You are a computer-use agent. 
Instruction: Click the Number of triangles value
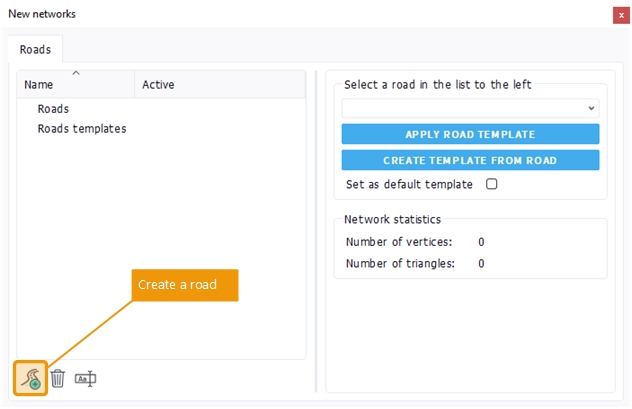pyautogui.click(x=481, y=264)
